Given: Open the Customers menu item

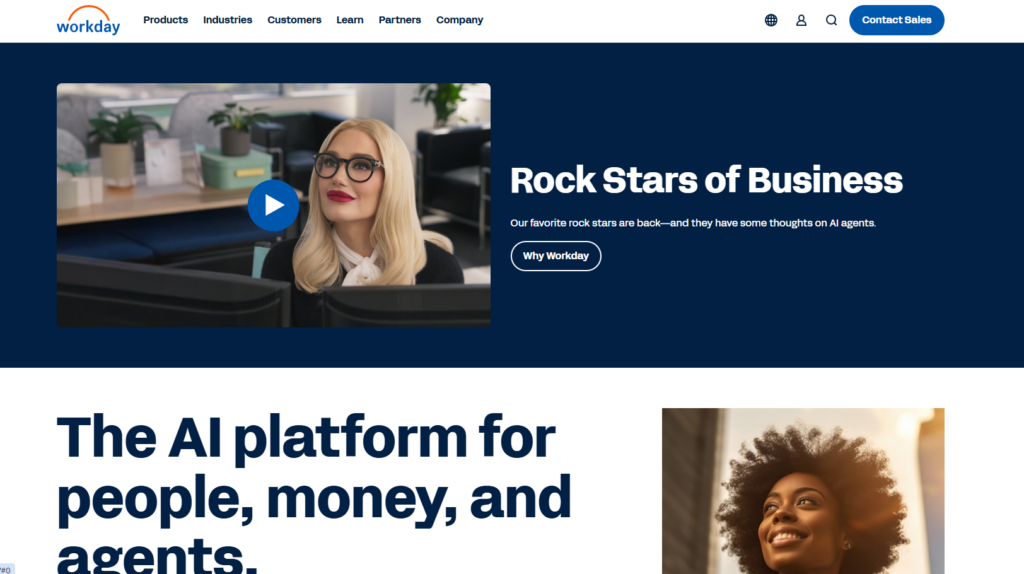Looking at the screenshot, I should [294, 20].
